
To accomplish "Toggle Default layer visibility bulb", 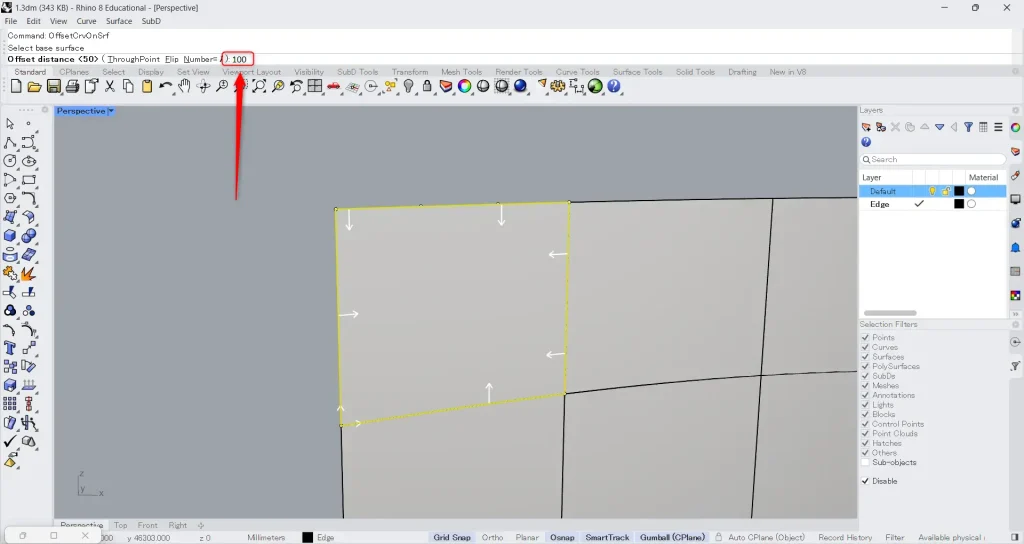I will pyautogui.click(x=932, y=191).
